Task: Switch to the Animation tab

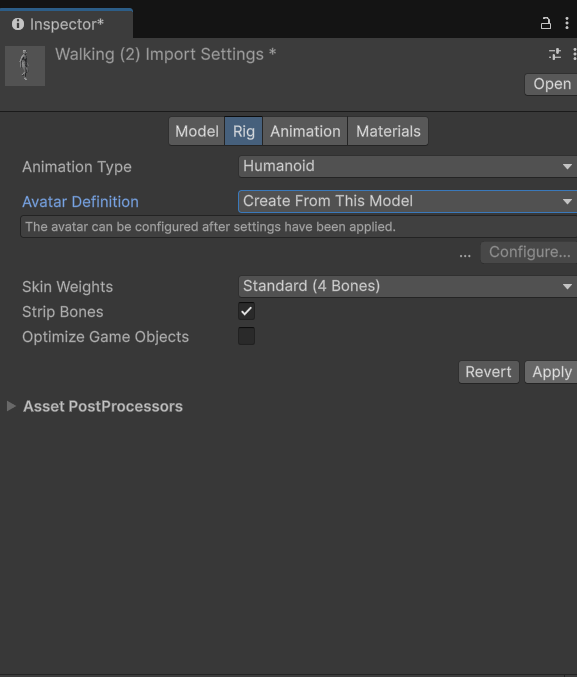Action: click(305, 131)
